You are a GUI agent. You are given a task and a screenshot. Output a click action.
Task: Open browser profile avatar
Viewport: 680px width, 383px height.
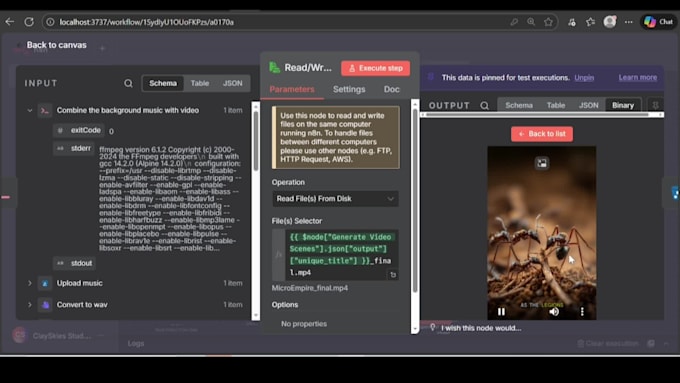610,22
